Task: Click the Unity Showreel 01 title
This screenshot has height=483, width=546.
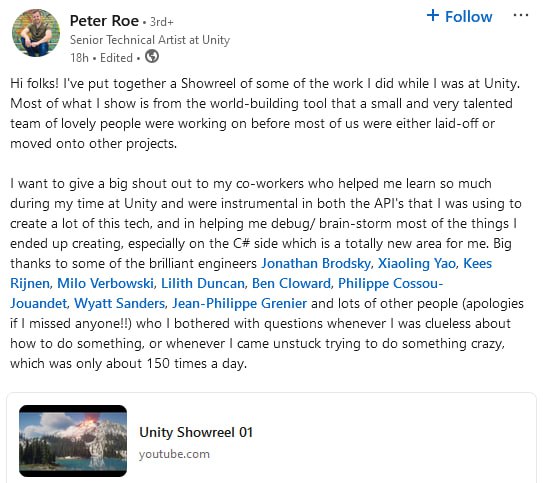Action: (196, 432)
